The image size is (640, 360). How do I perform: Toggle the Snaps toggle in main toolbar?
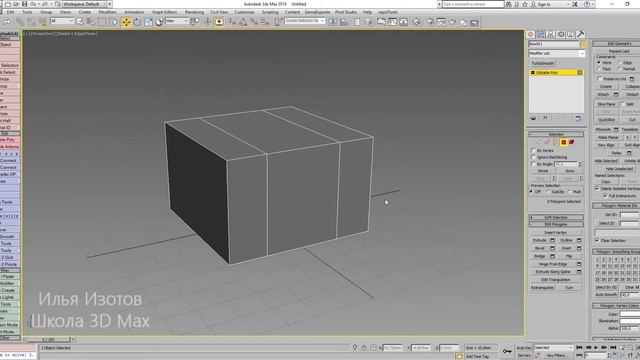tap(232, 22)
